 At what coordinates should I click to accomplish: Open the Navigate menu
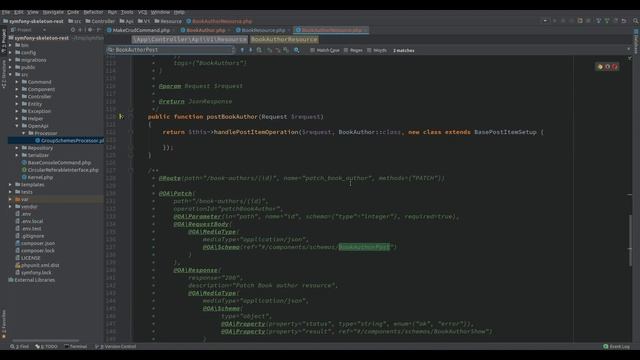pos(53,12)
